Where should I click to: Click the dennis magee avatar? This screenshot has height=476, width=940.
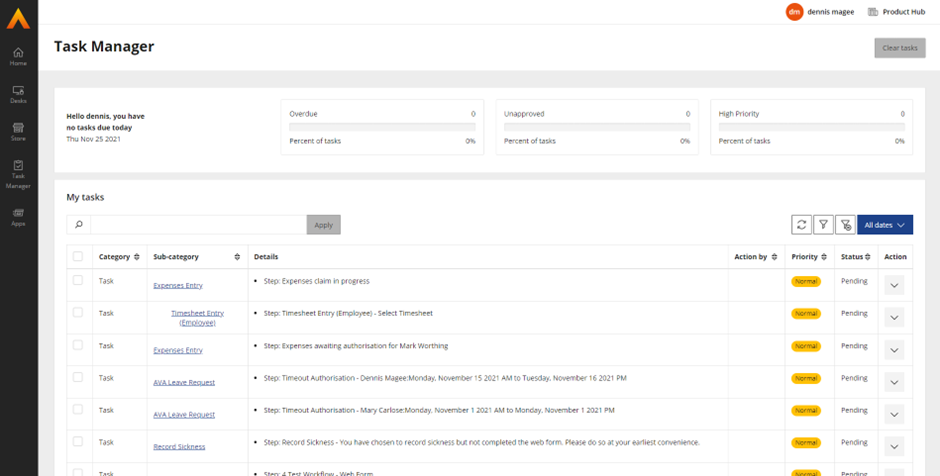pyautogui.click(x=794, y=11)
